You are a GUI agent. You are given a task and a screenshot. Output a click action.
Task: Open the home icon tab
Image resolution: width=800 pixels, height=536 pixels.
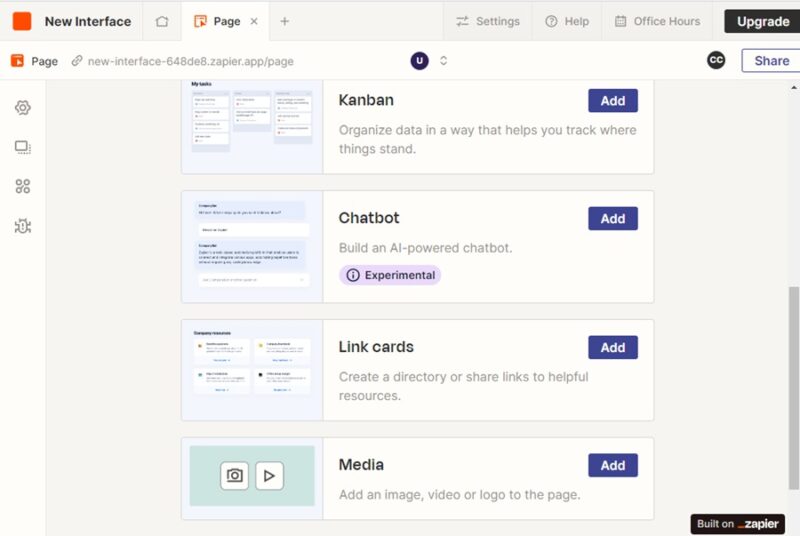click(162, 21)
